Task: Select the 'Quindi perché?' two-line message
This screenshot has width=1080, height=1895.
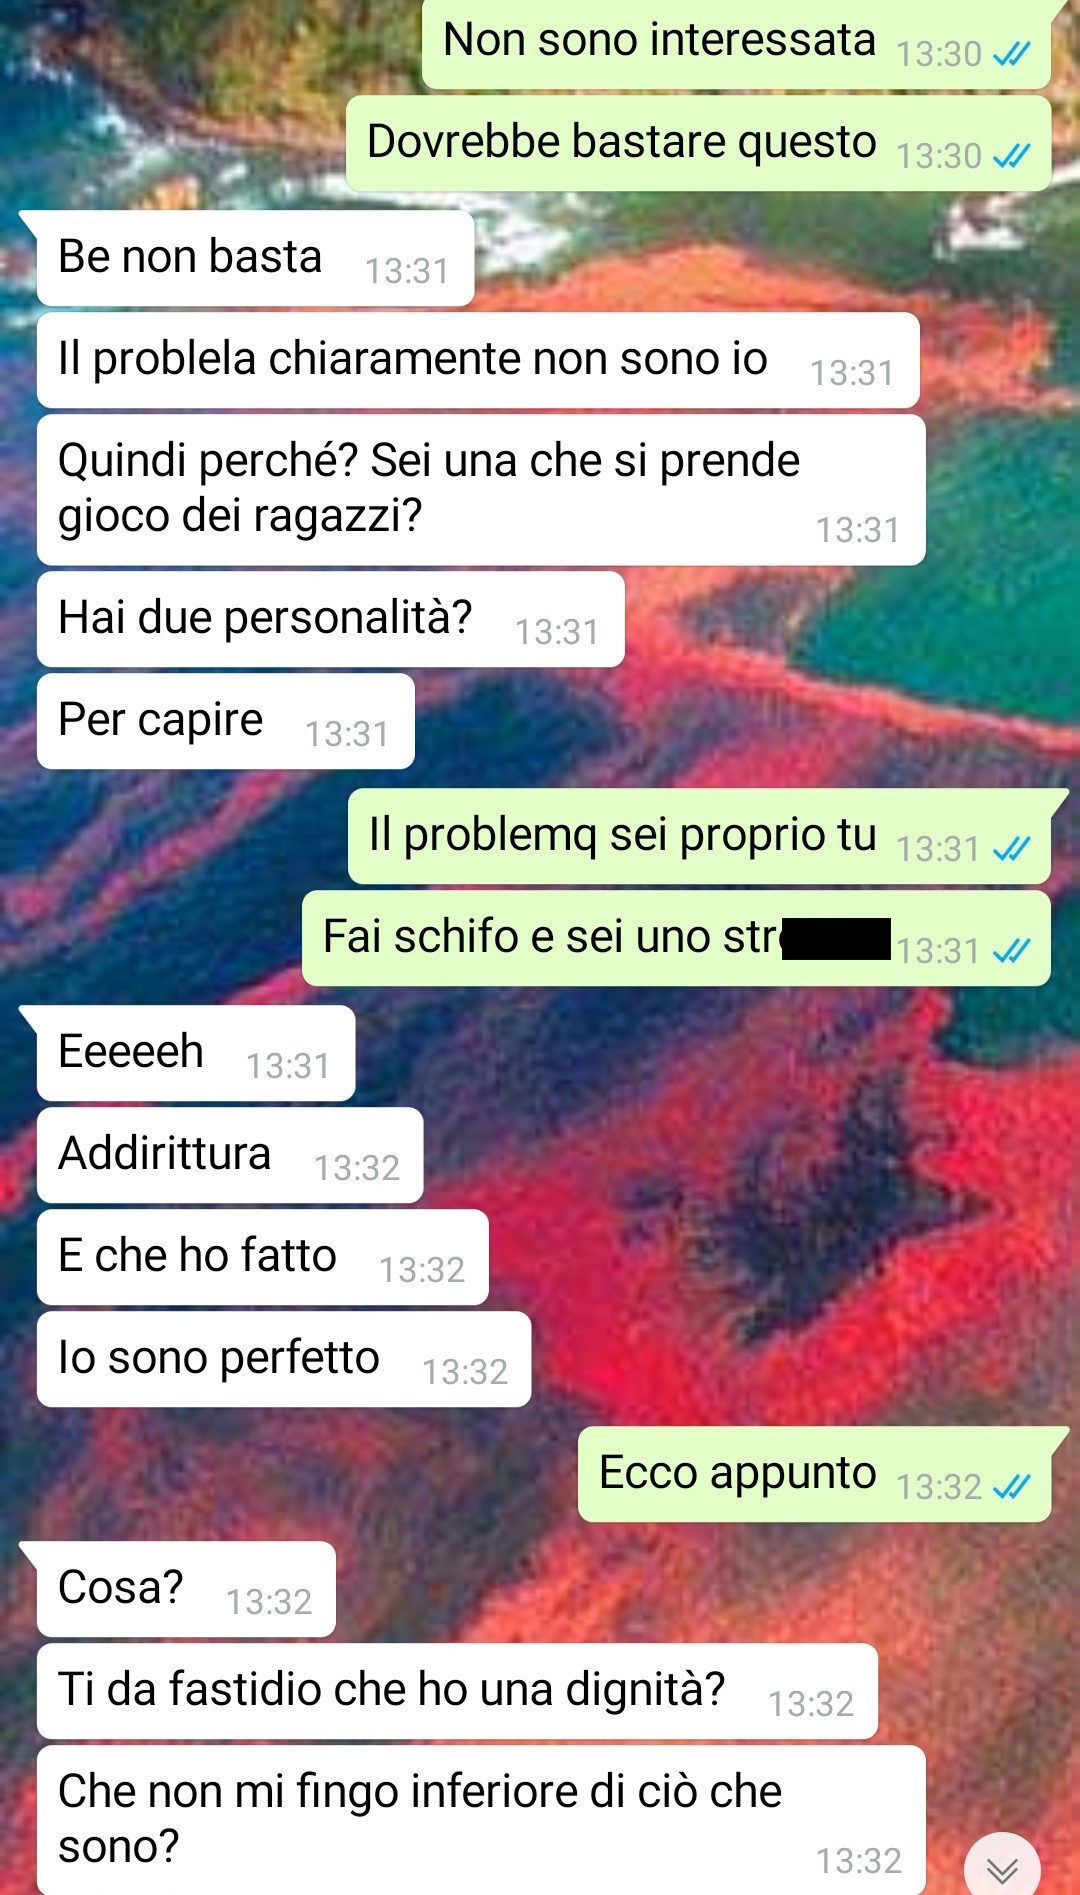Action: (481, 490)
